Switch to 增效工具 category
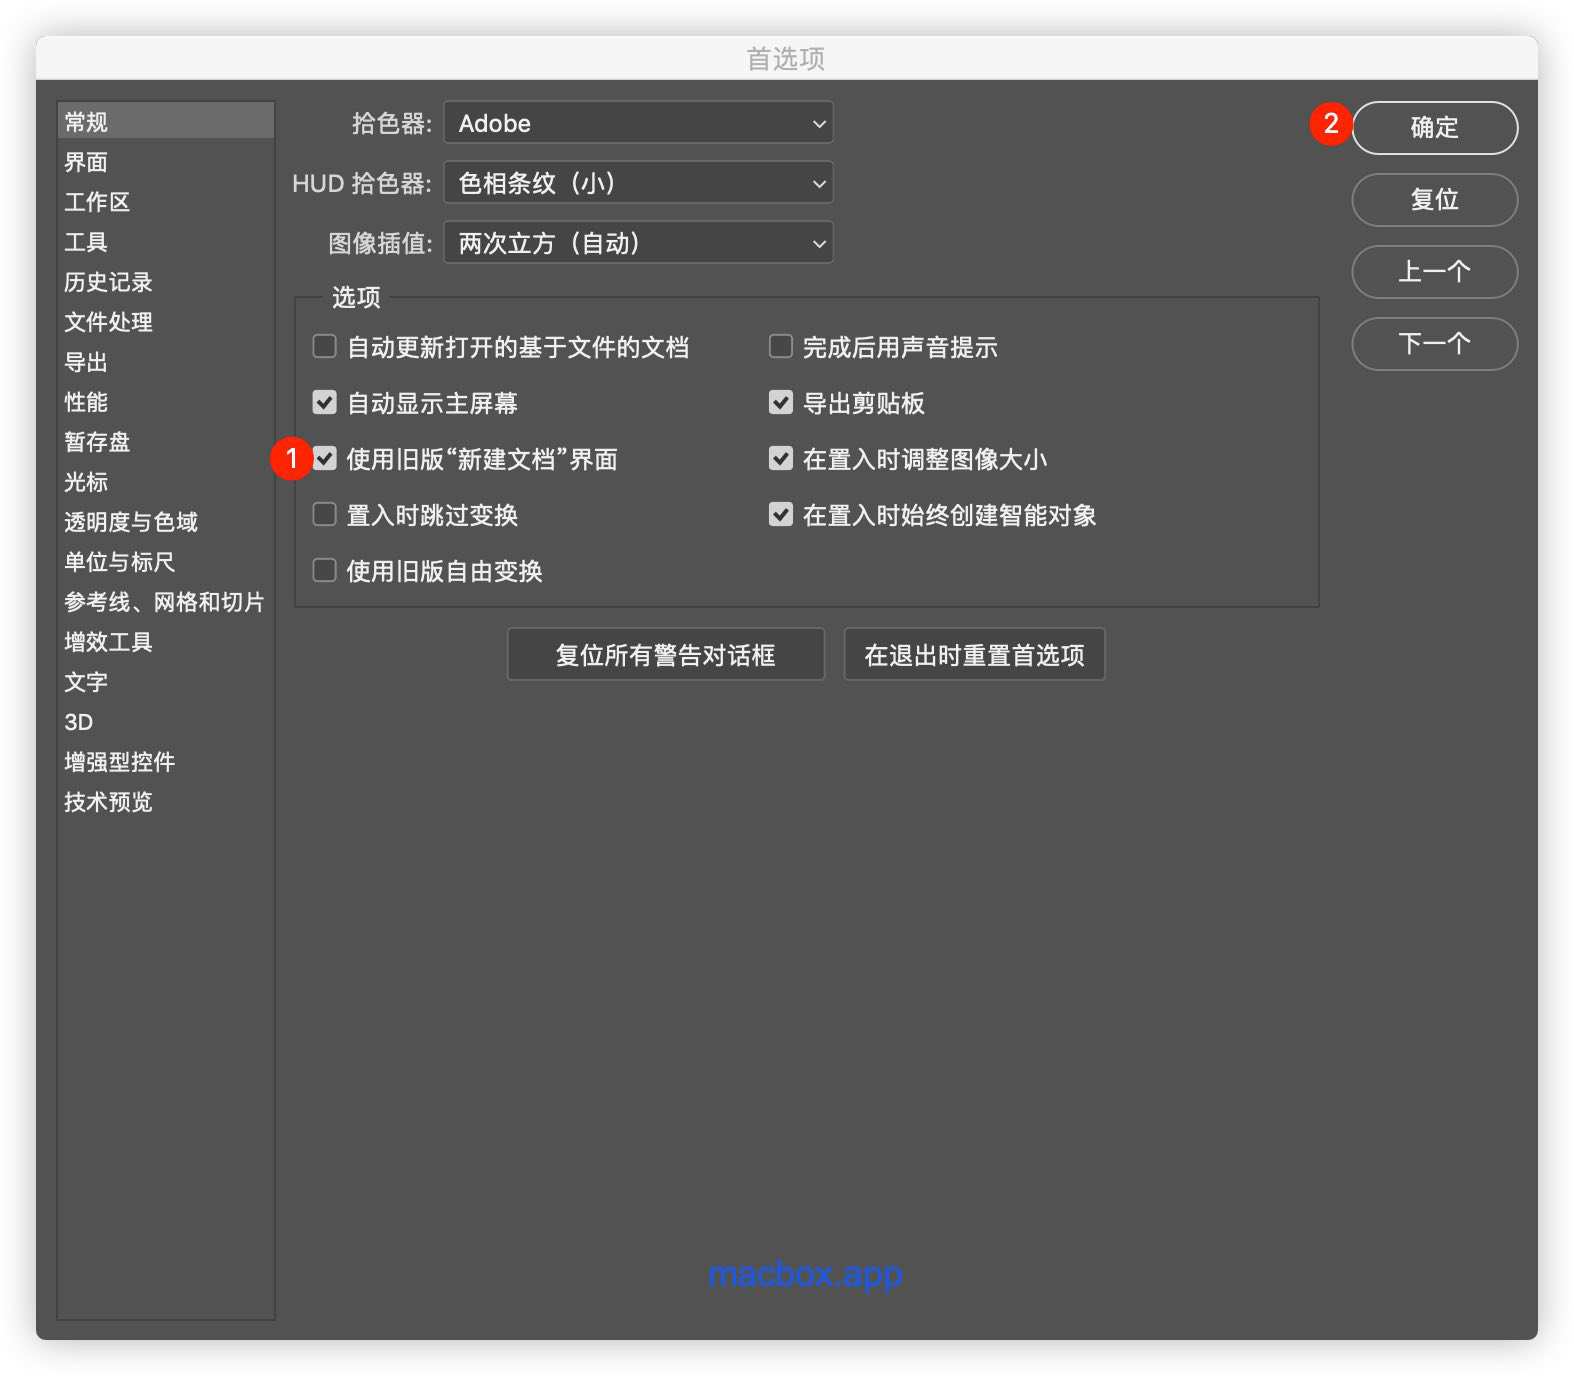1574x1376 pixels. click(166, 642)
